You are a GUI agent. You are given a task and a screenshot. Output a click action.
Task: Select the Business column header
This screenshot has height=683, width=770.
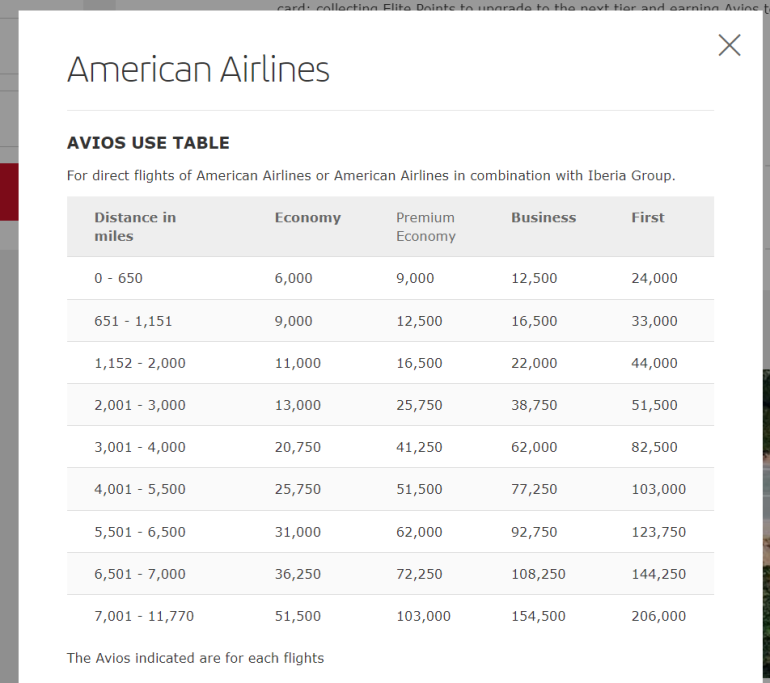click(543, 217)
